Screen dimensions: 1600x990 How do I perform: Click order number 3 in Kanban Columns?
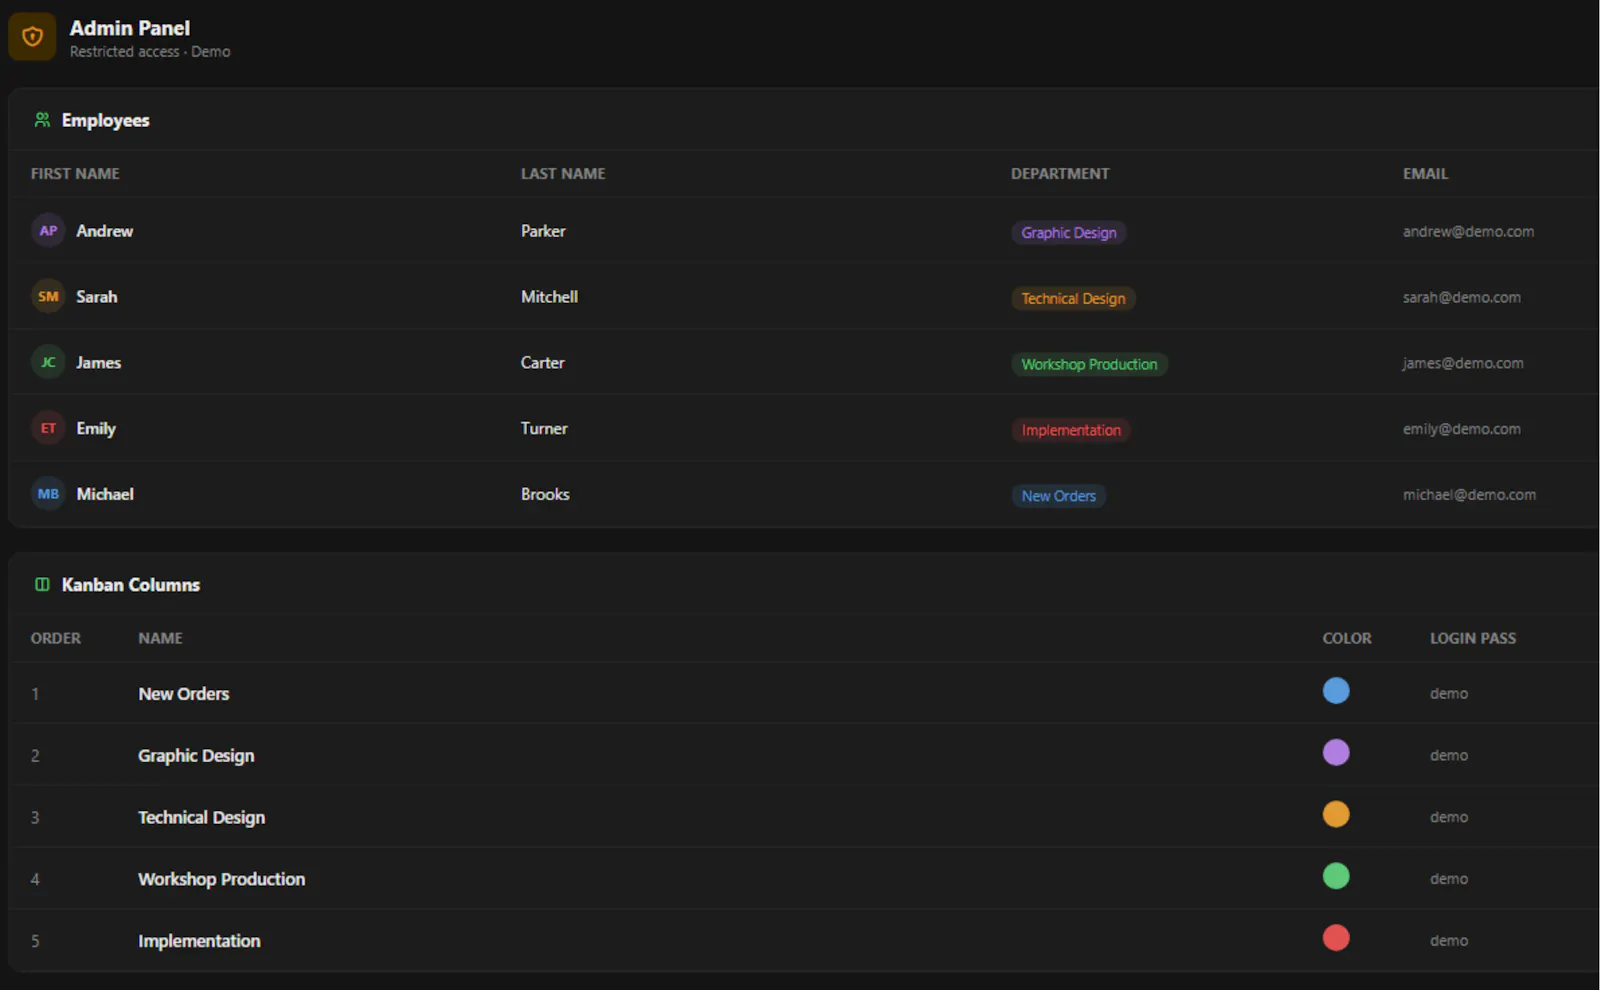tap(35, 818)
